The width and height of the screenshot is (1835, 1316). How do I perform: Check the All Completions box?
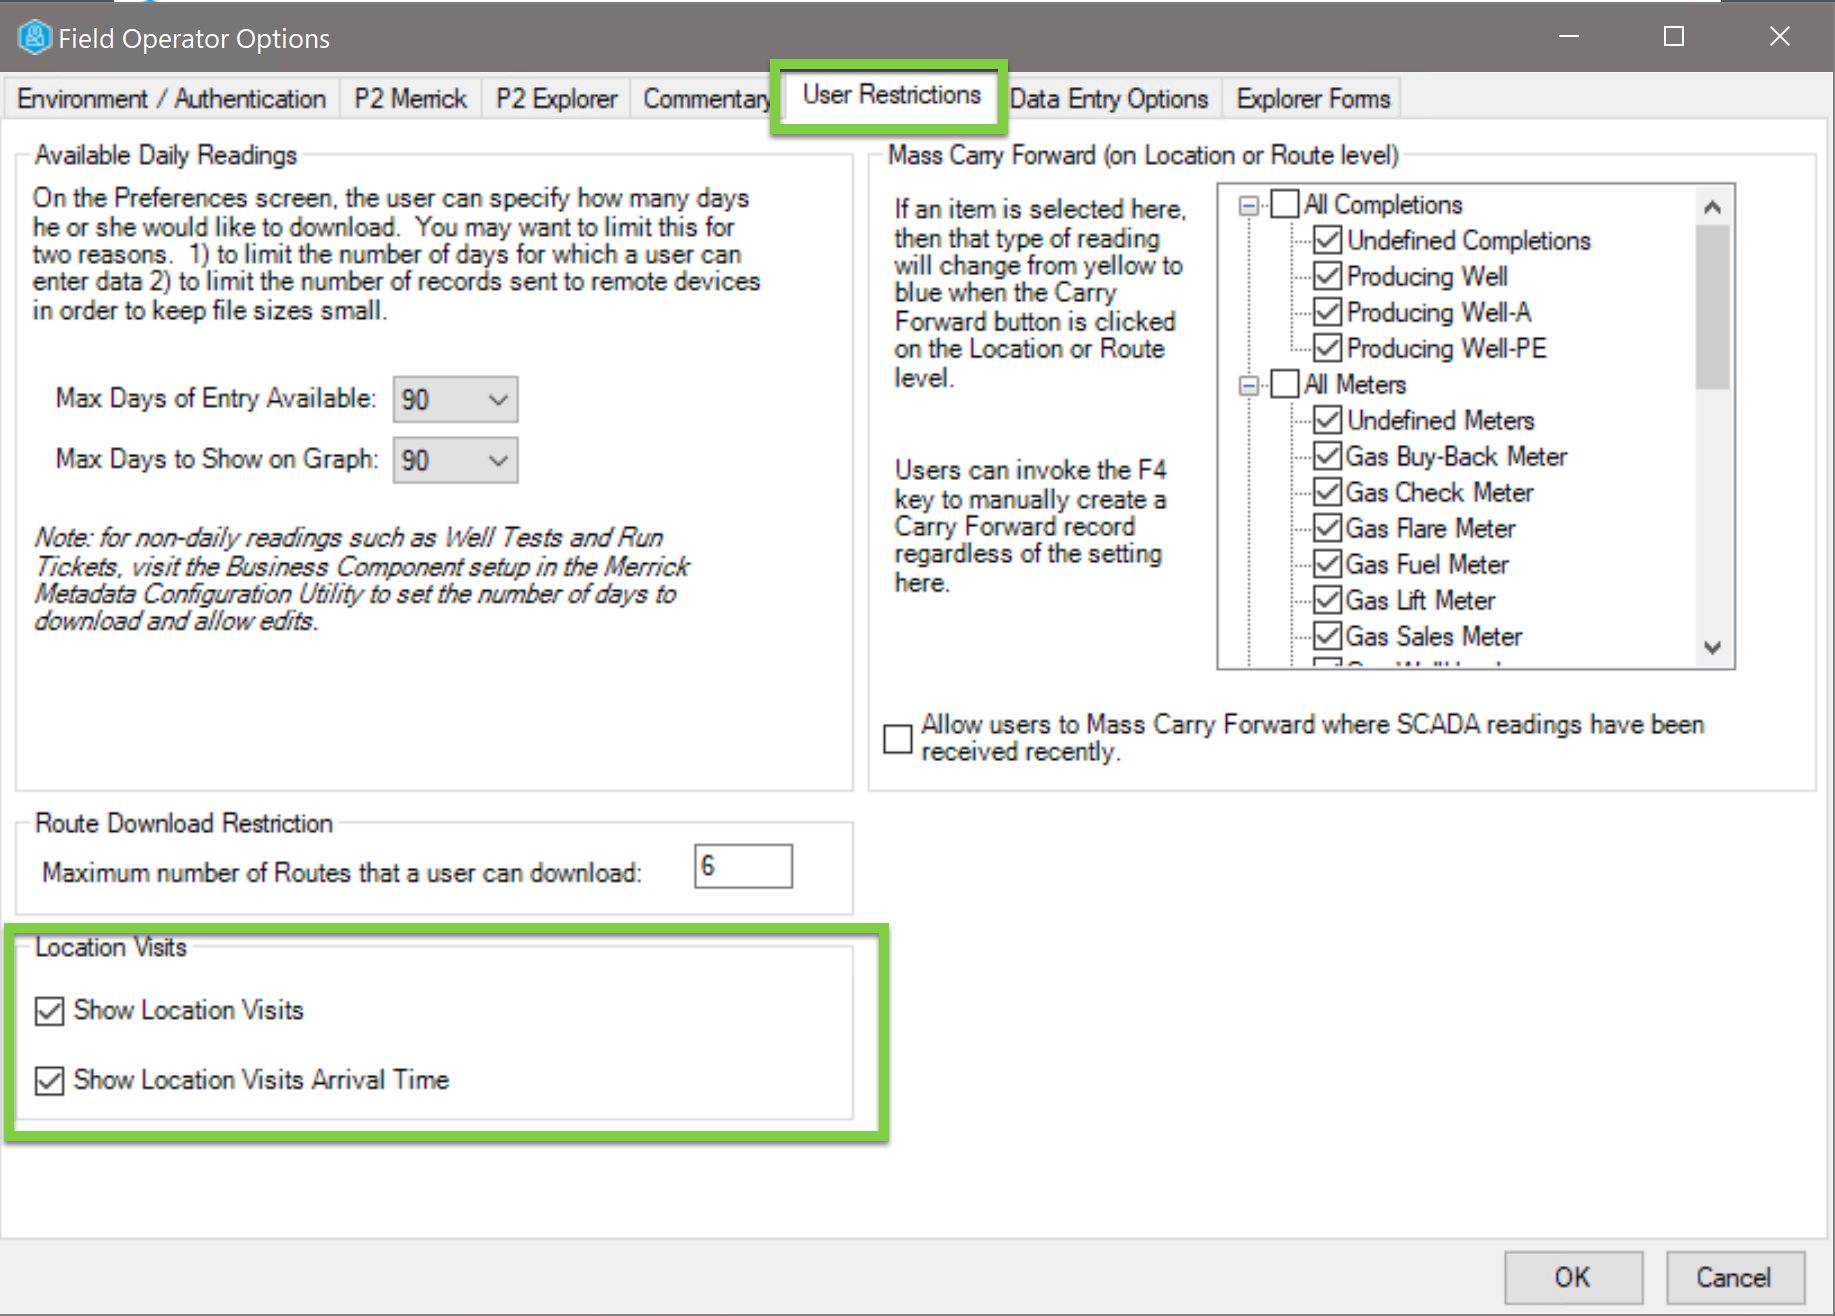click(x=1285, y=205)
